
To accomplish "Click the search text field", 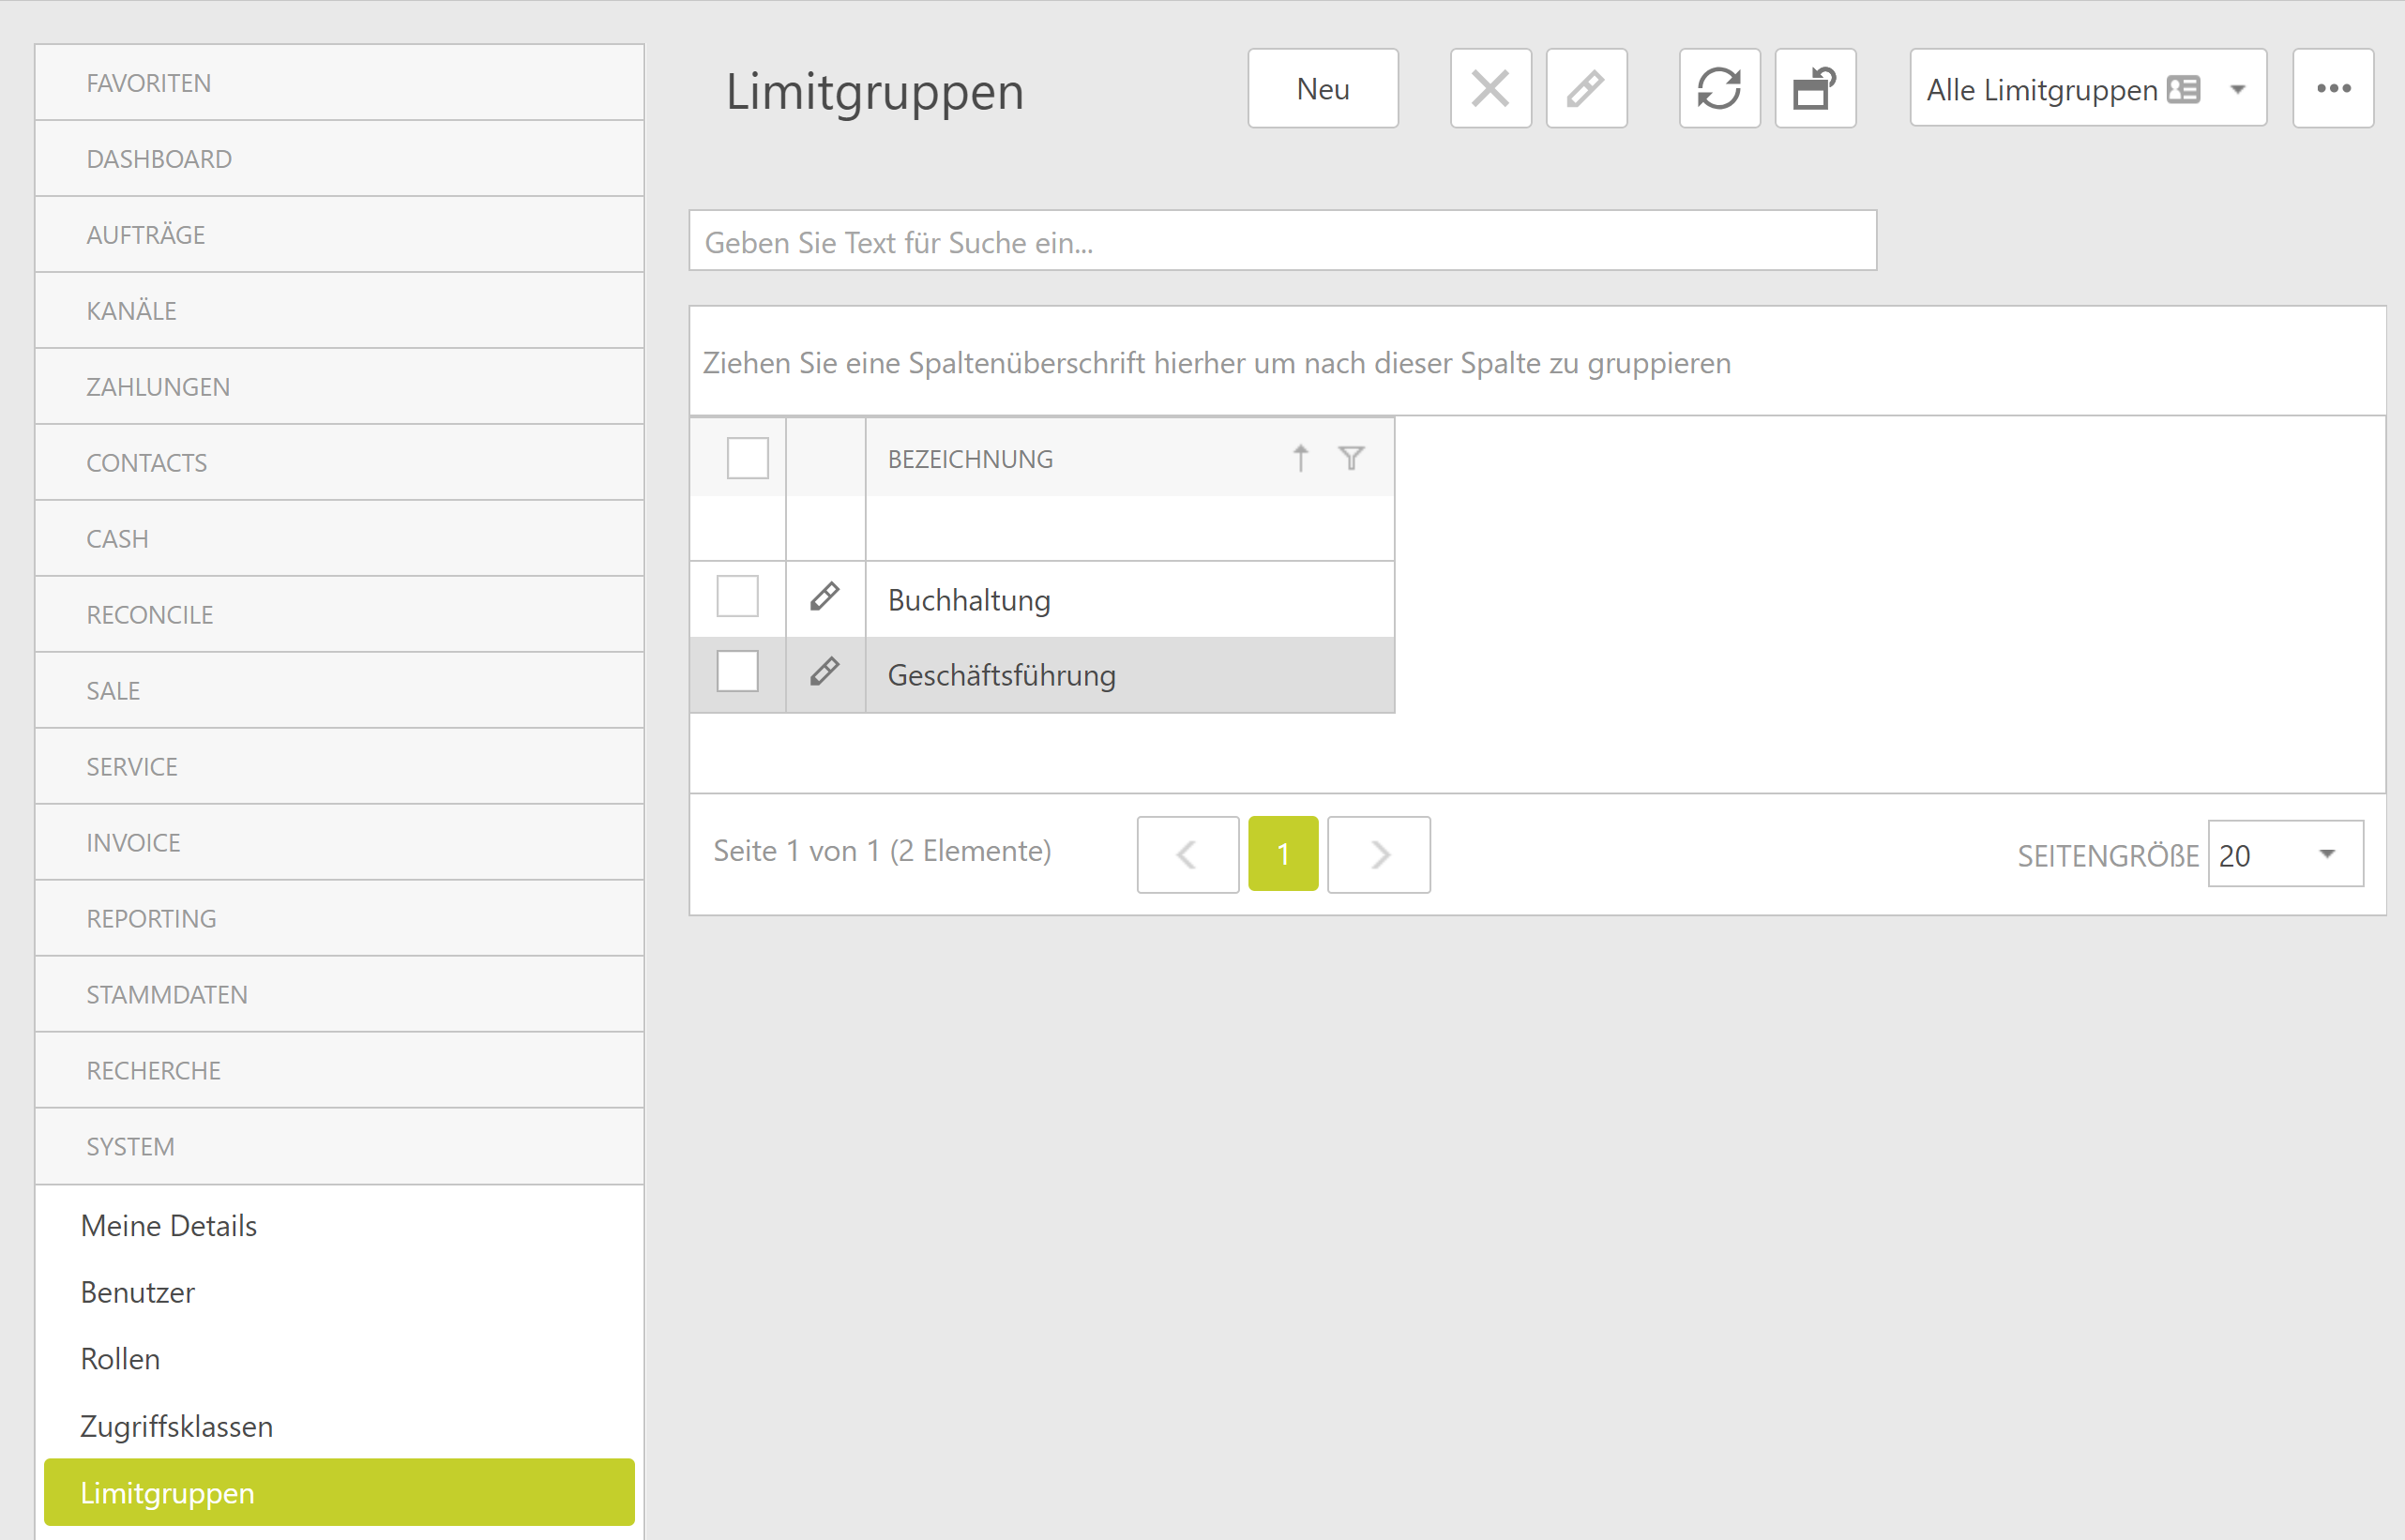I will (1282, 242).
